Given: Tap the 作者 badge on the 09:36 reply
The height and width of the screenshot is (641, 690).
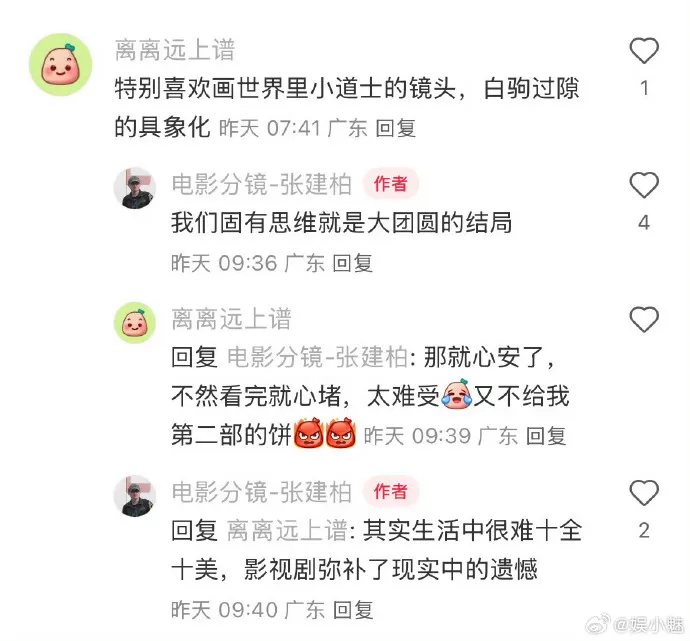Looking at the screenshot, I should coord(391,183).
